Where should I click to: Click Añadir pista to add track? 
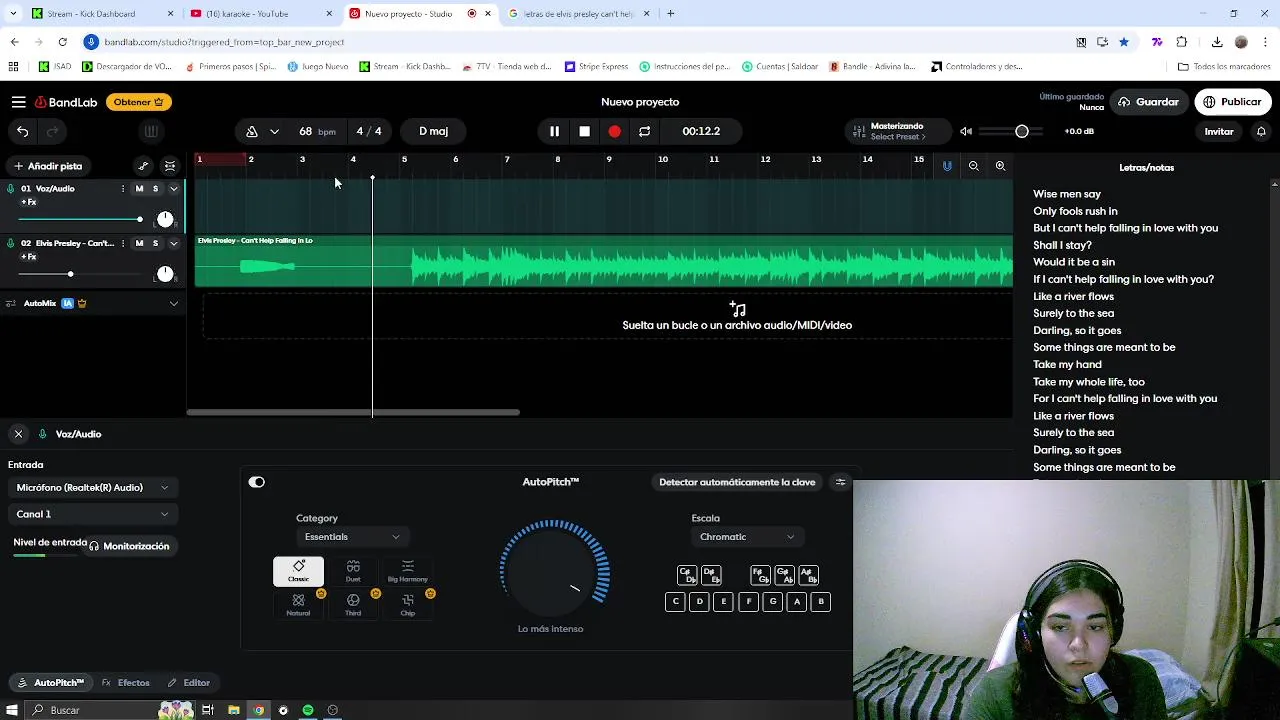pyautogui.click(x=48, y=166)
